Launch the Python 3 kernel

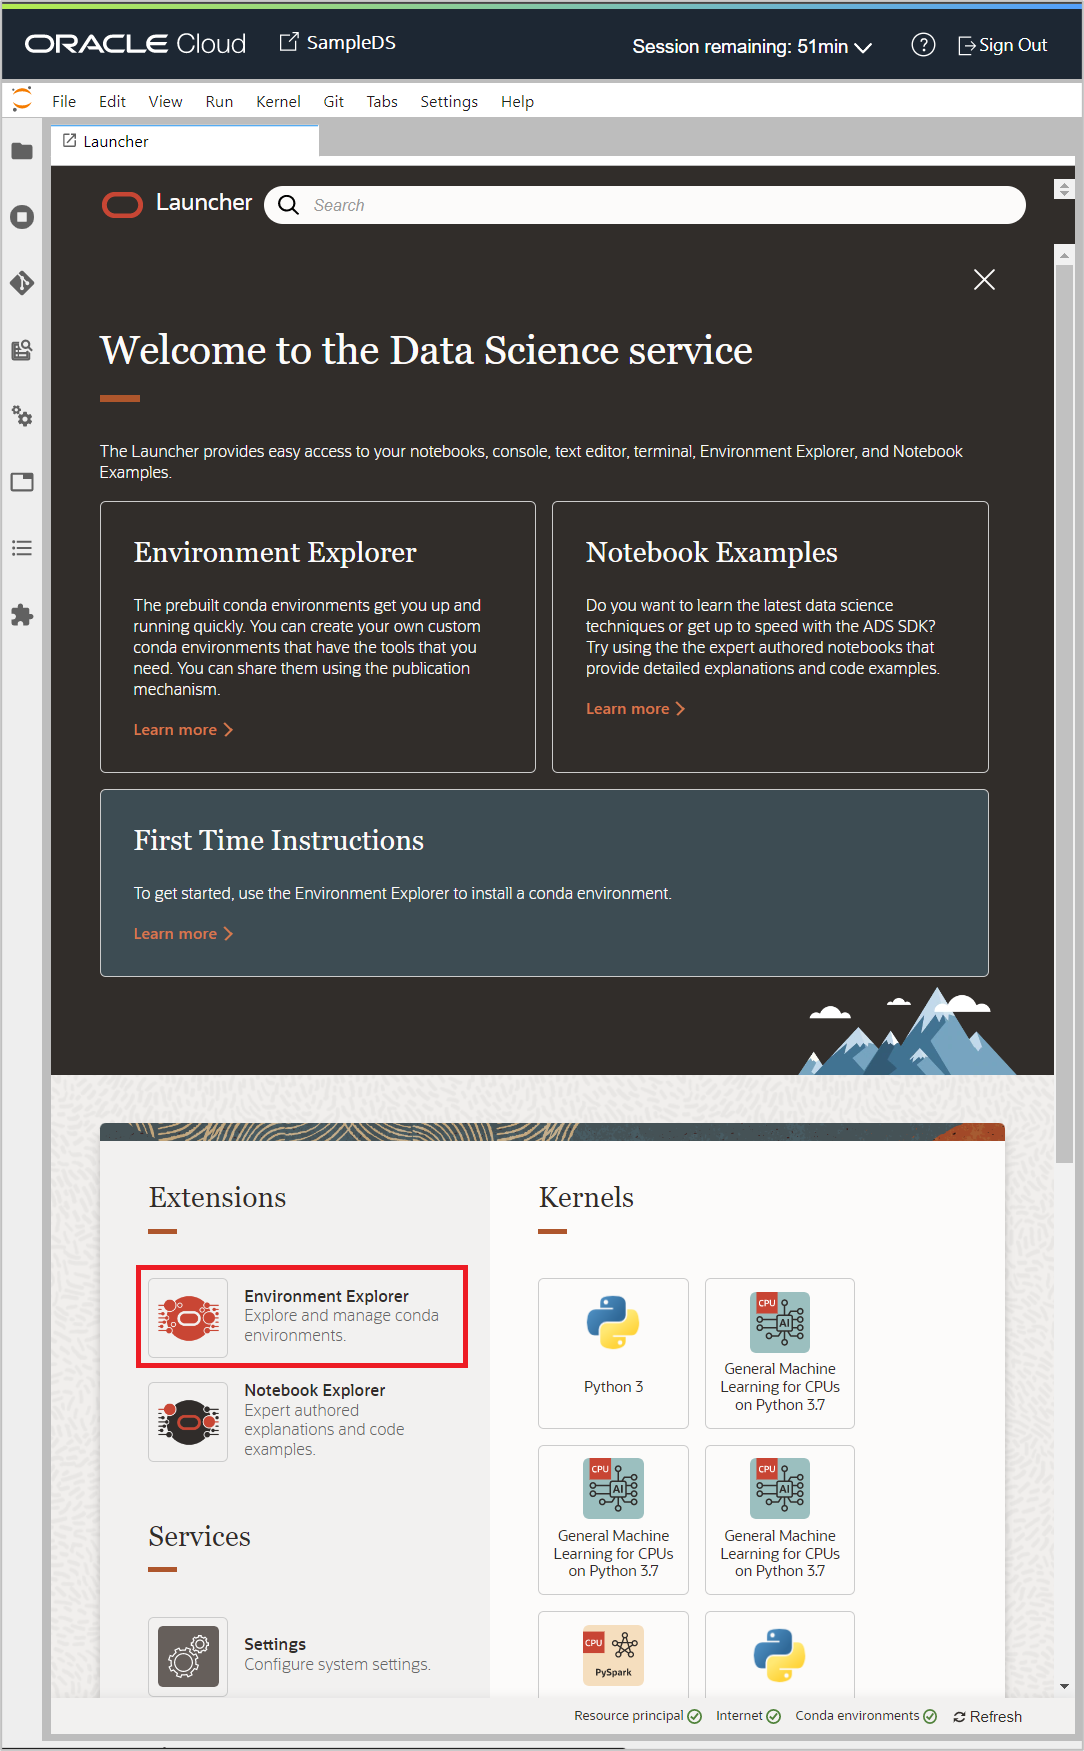tap(613, 1353)
